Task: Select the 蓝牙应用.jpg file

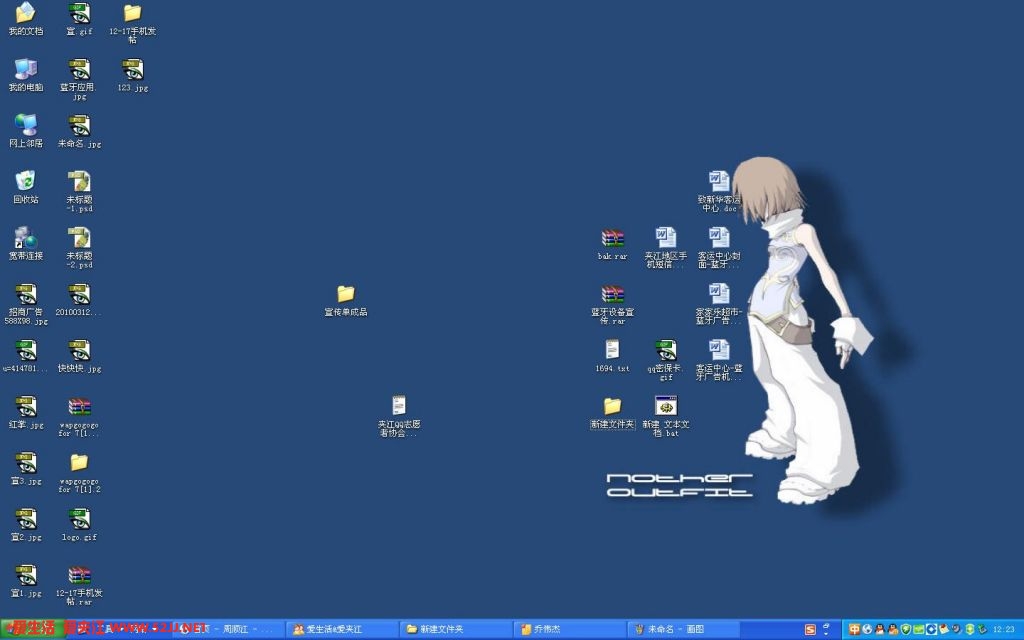Action: [x=79, y=79]
